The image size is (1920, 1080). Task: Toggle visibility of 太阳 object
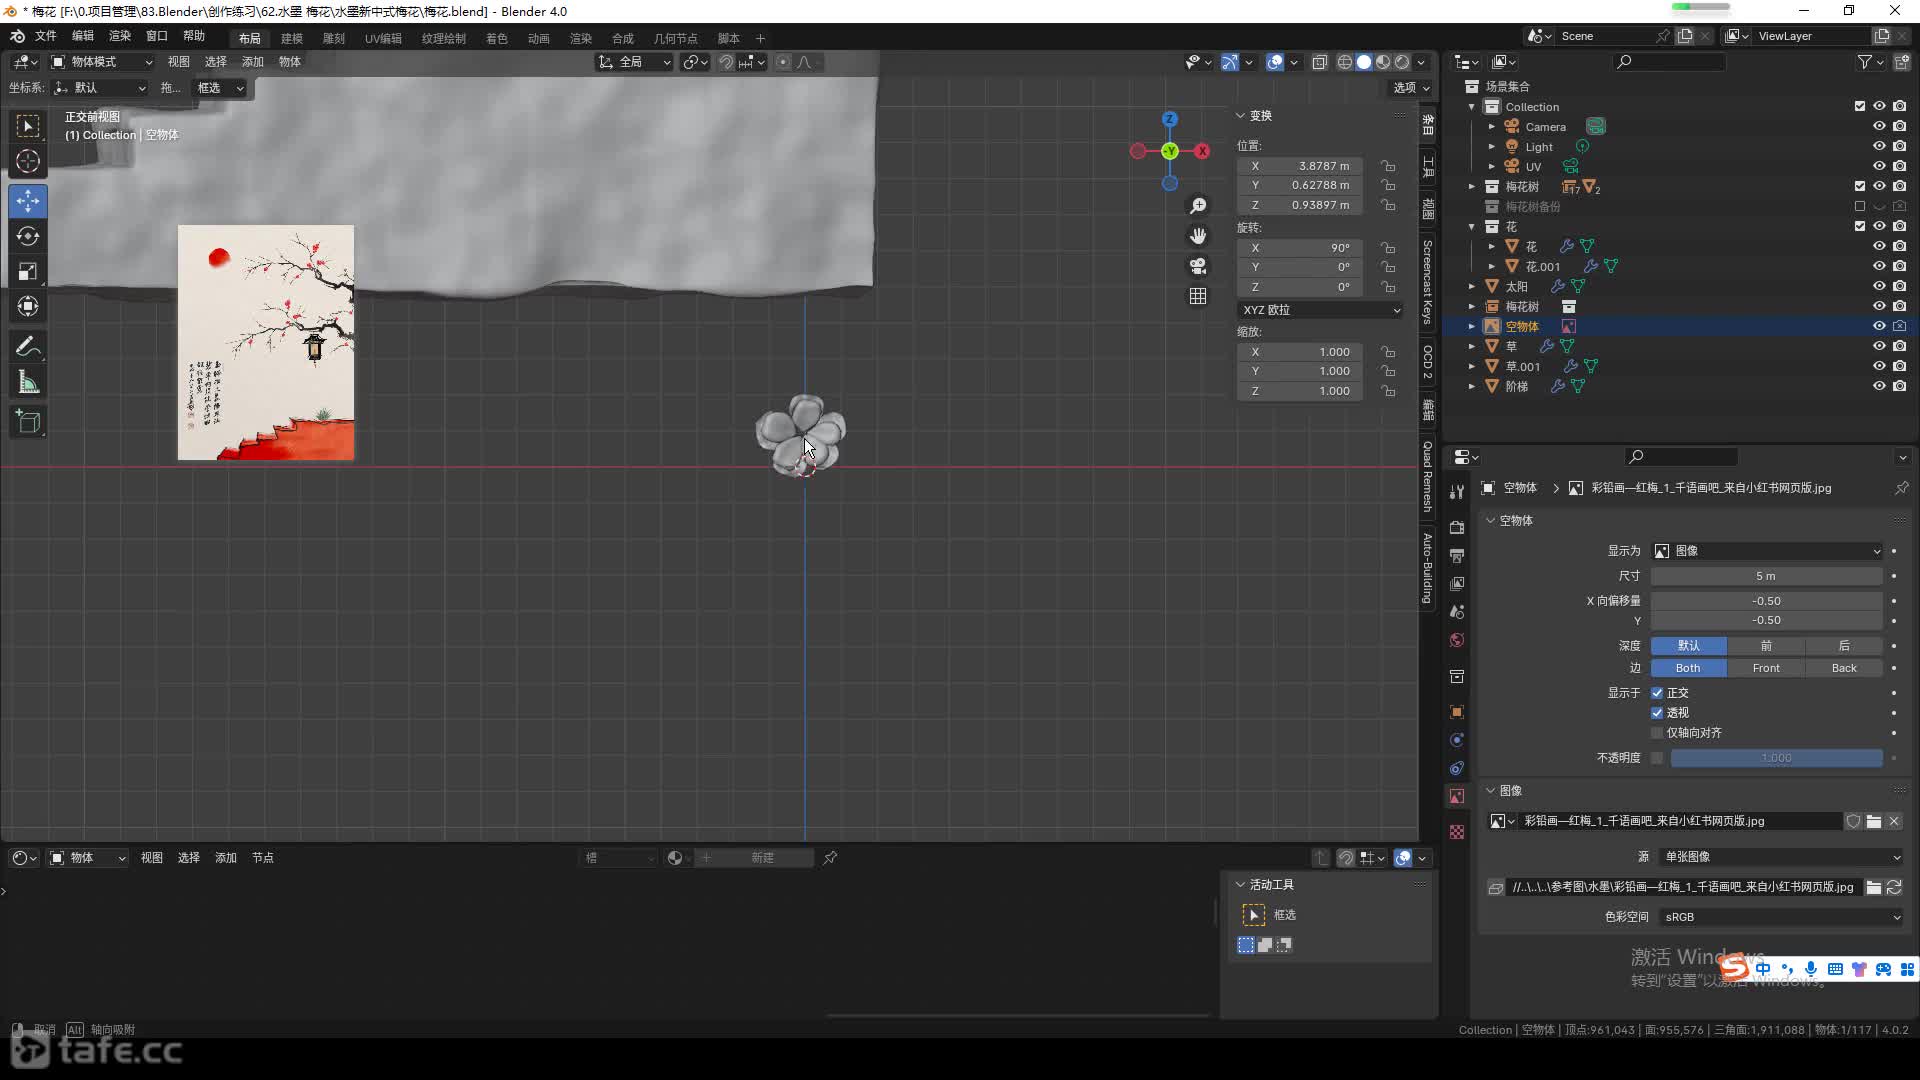tap(1879, 286)
